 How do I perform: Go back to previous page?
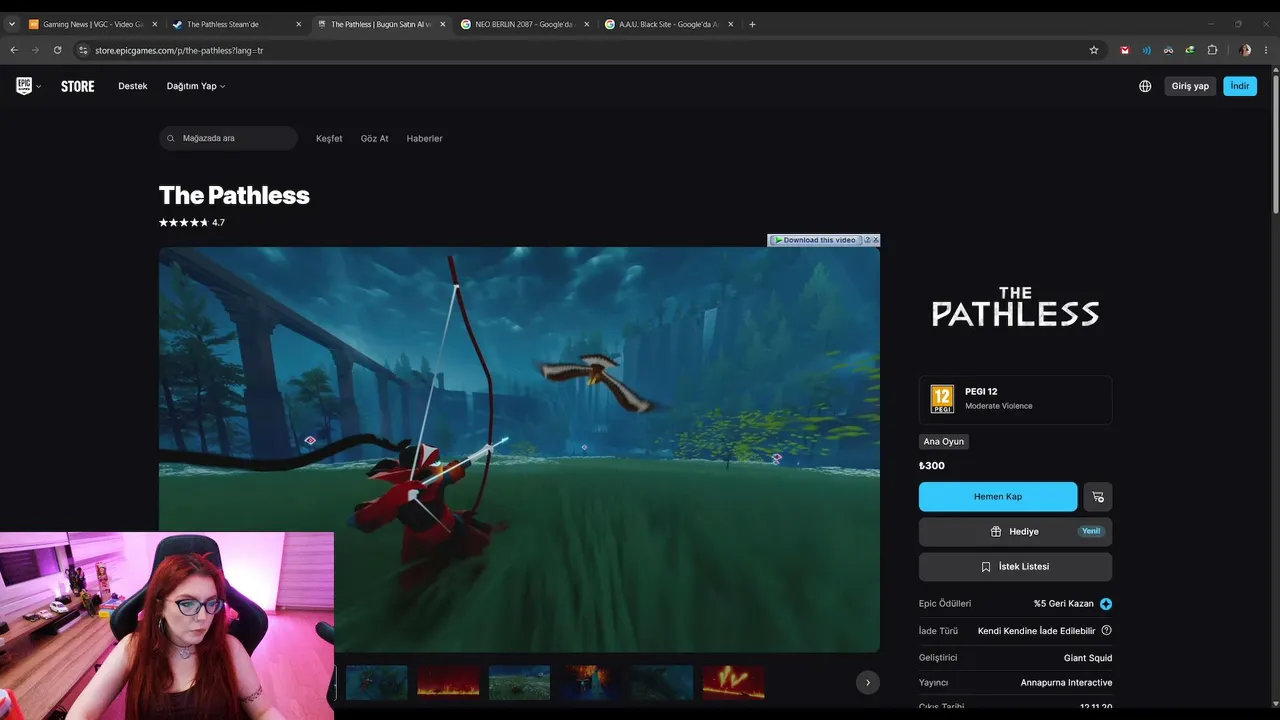(x=14, y=50)
